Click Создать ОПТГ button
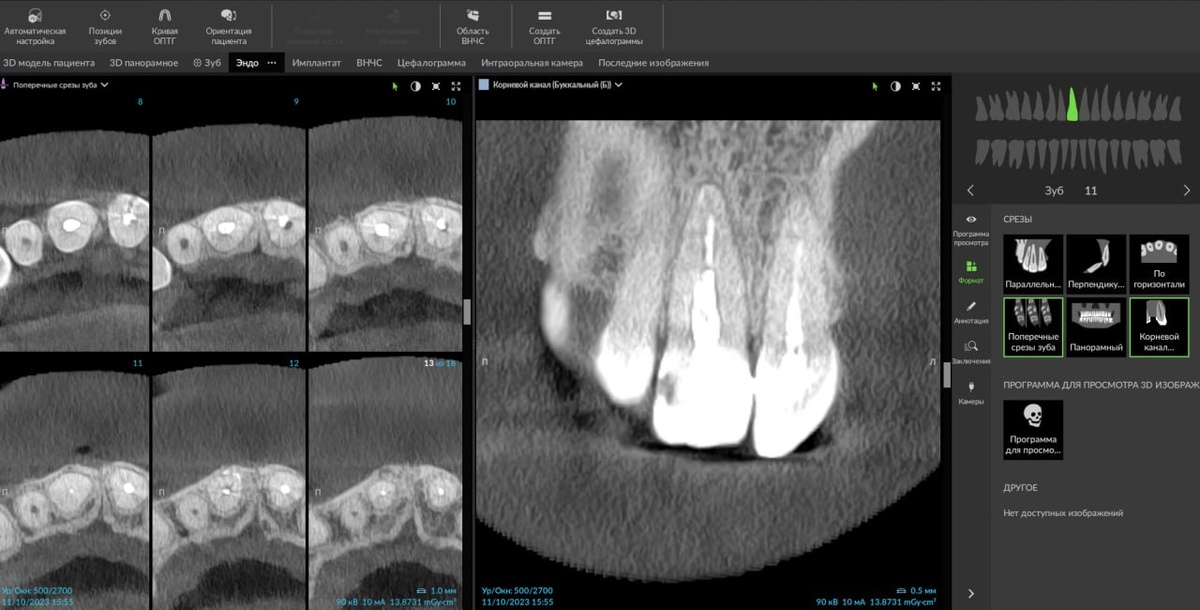Image resolution: width=1200 pixels, height=610 pixels. pos(545,27)
